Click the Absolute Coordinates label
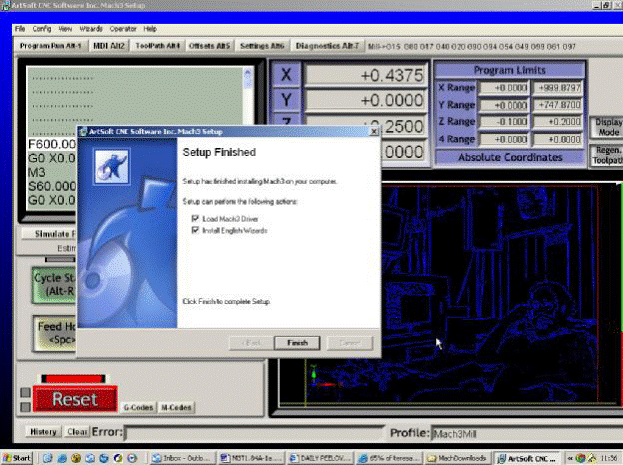 (510, 157)
